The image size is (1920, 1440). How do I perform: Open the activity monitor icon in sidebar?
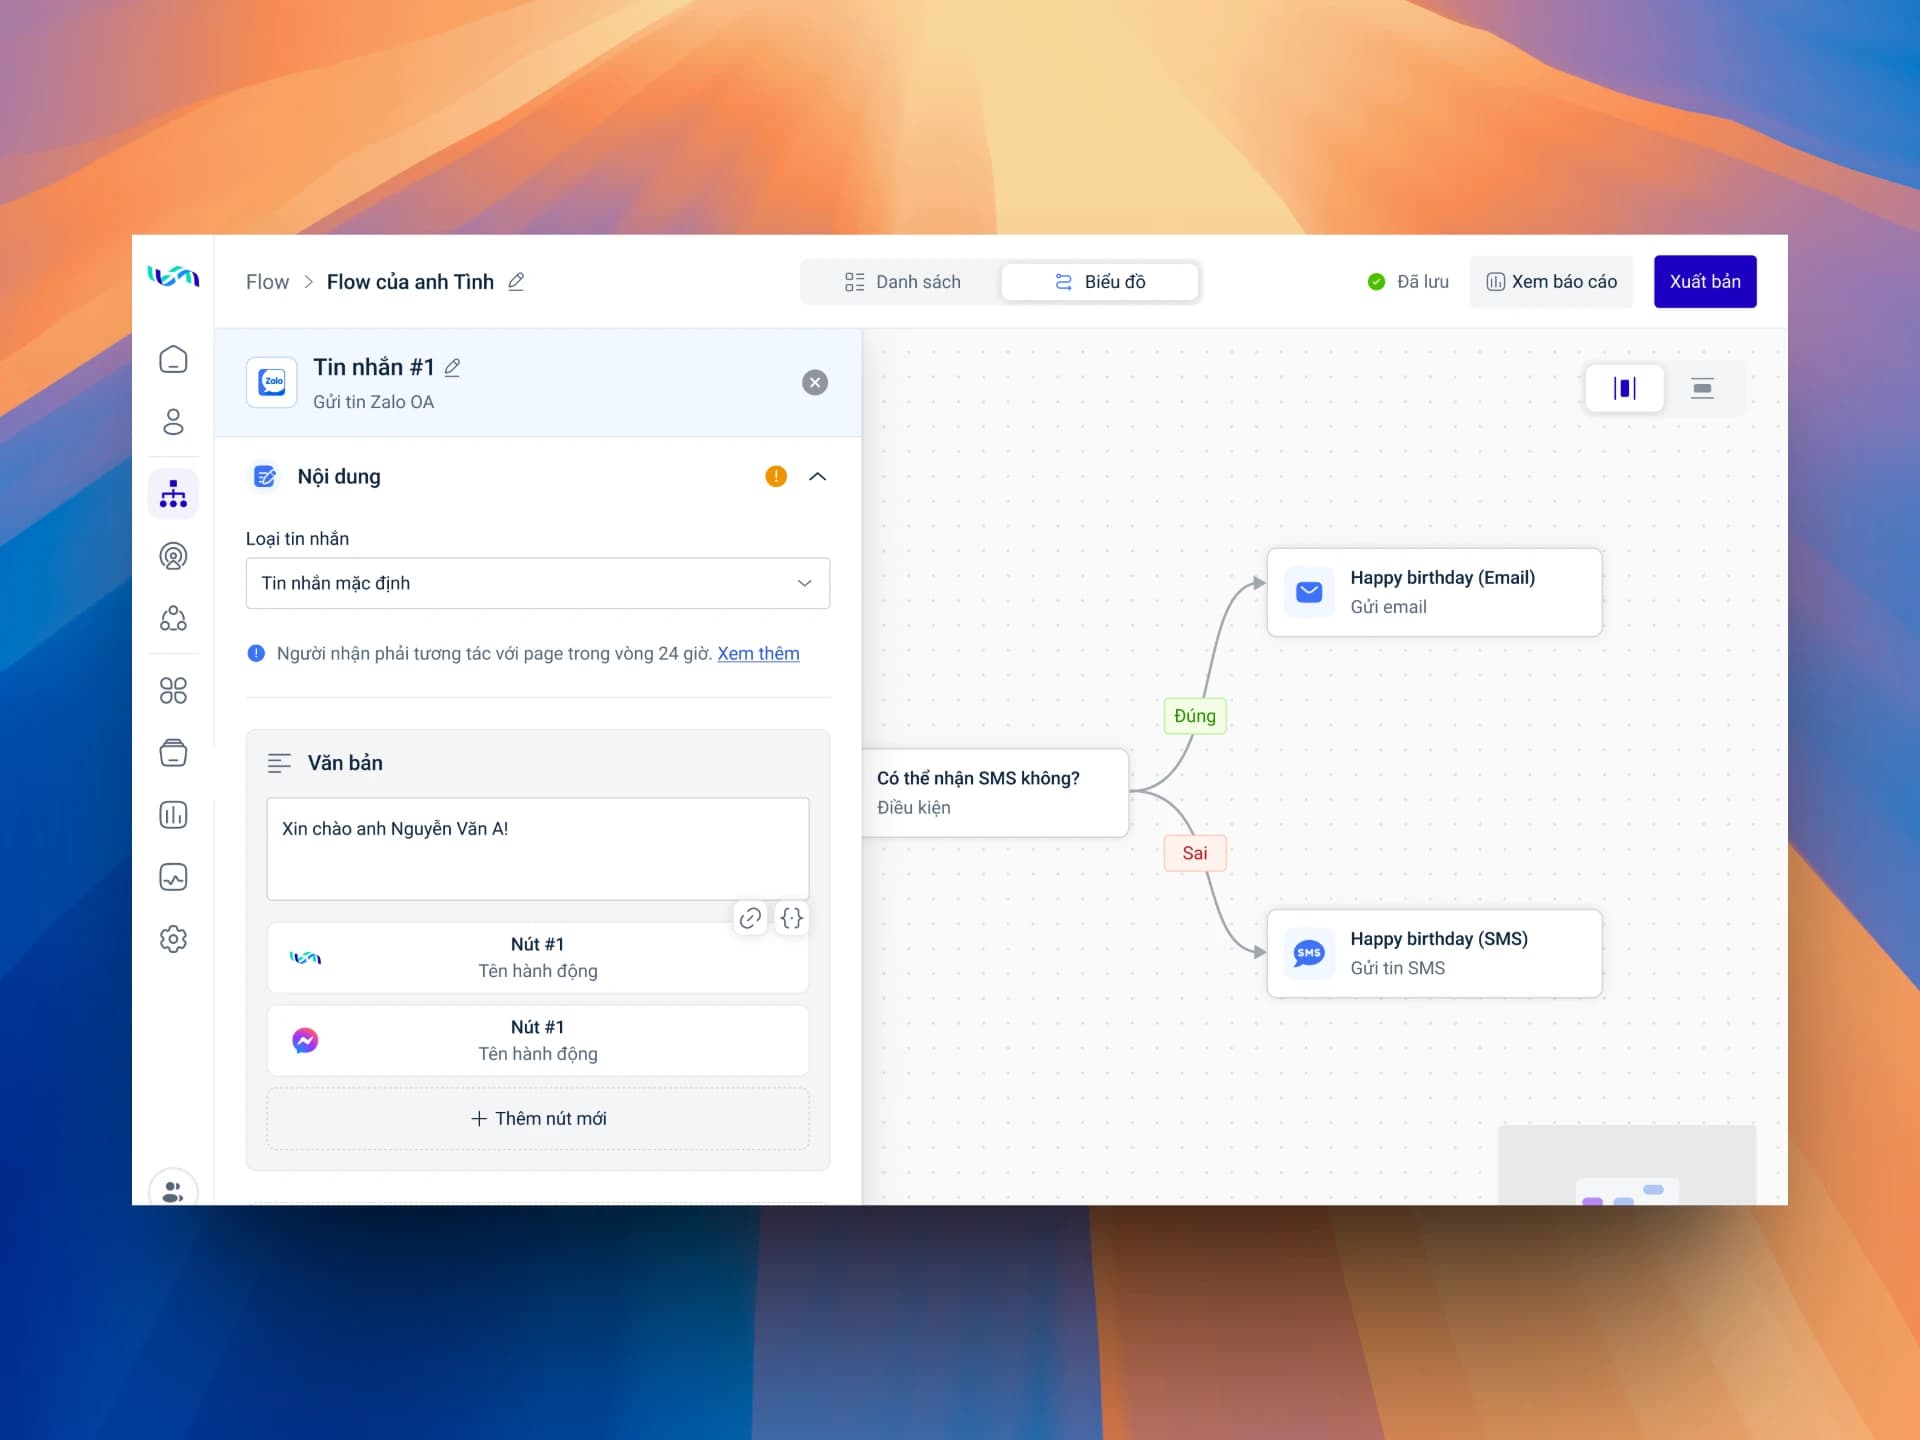(x=173, y=877)
